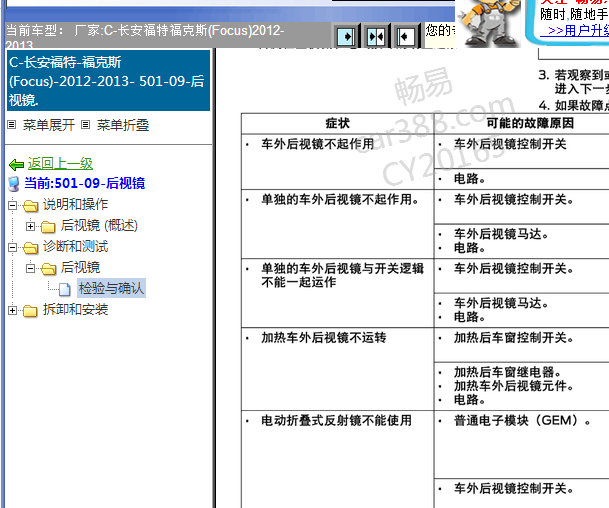Click the 症状 table header
This screenshot has height=508, width=609.
pyautogui.click(x=338, y=124)
